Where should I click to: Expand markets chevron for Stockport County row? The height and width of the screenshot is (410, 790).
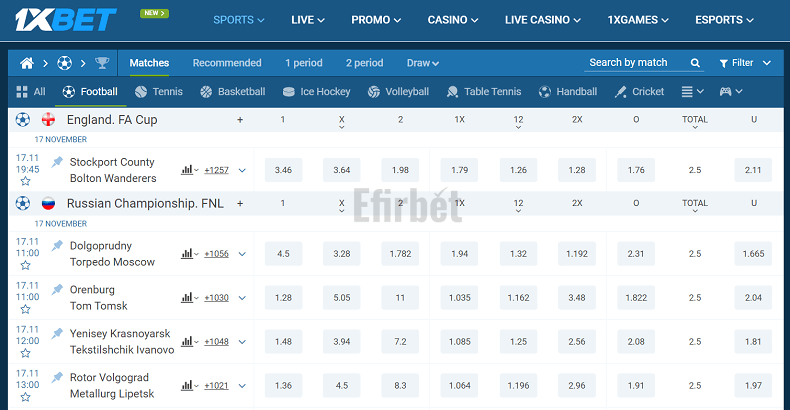(x=242, y=170)
